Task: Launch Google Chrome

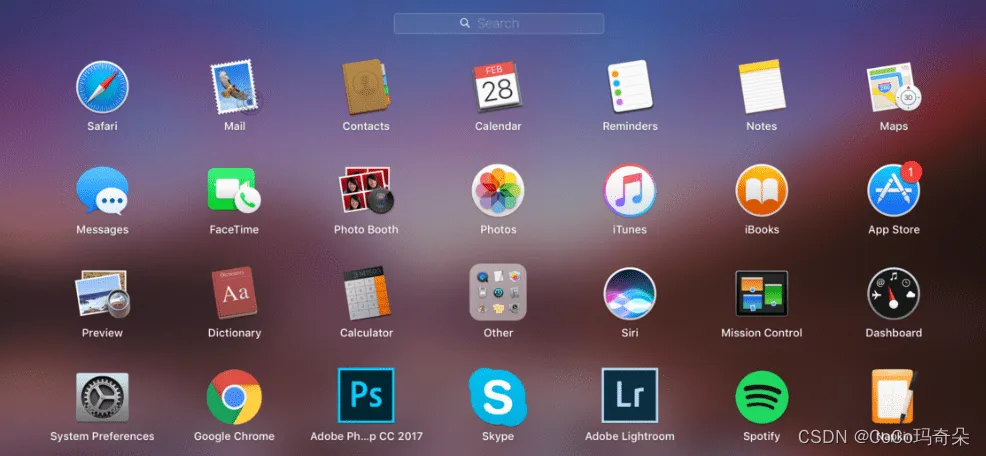Action: (234, 397)
